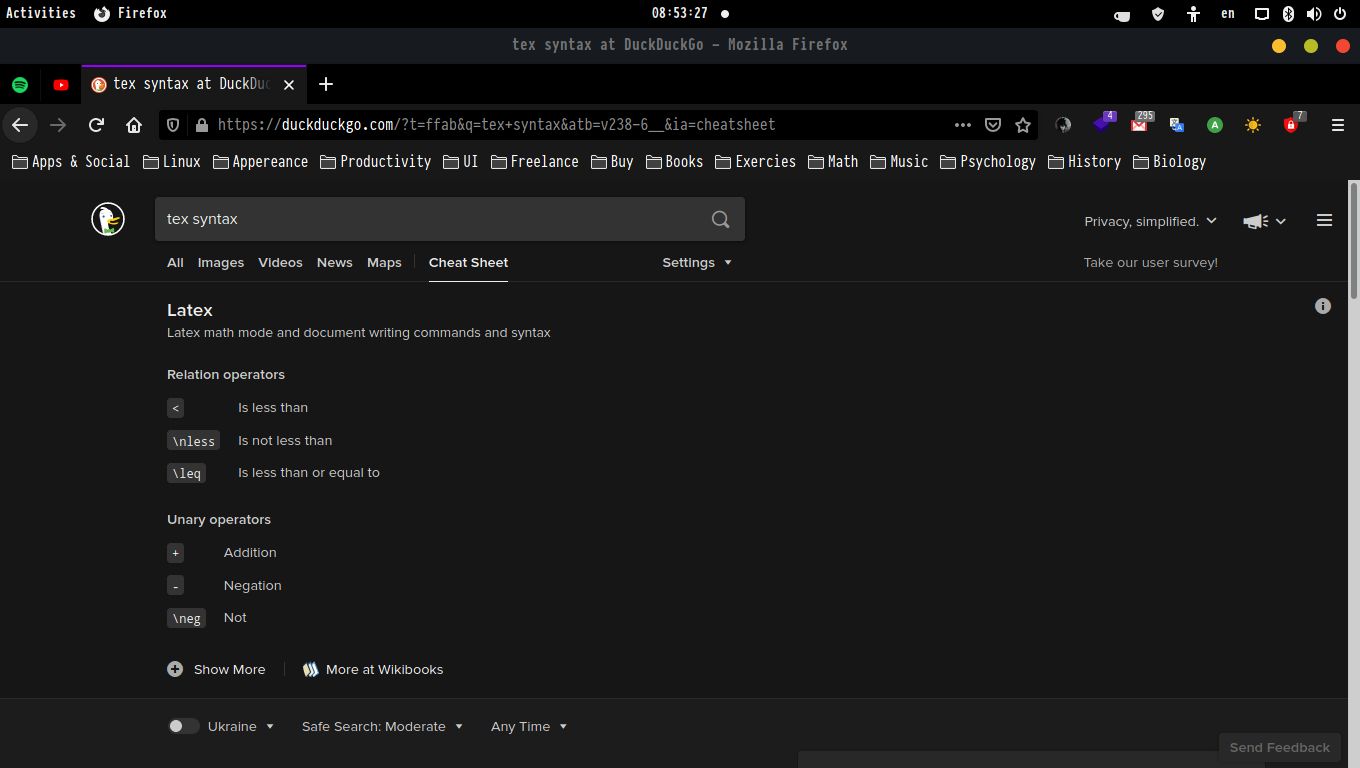This screenshot has height=768, width=1360.
Task: Switch to the Videos search tab
Action: pos(280,262)
